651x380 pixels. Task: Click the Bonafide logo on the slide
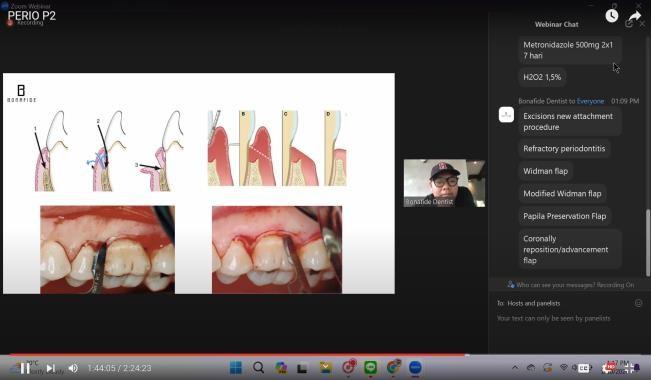tap(21, 93)
